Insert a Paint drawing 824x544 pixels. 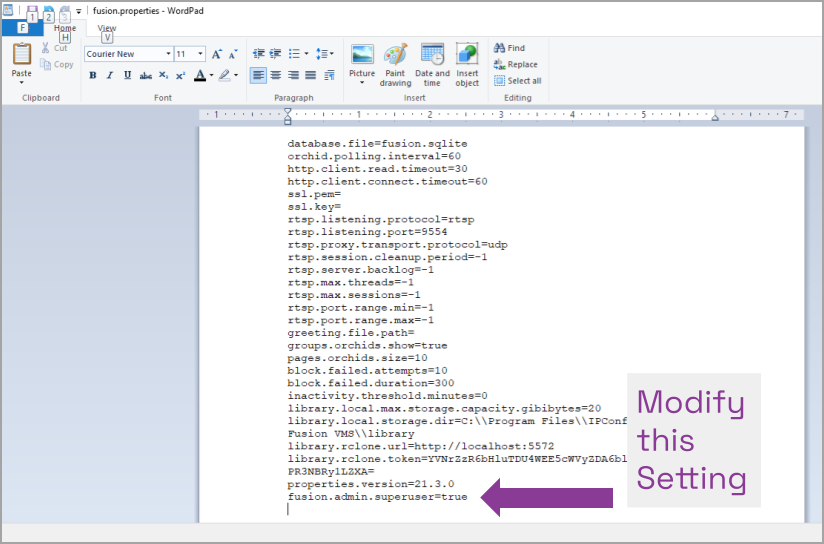click(395, 65)
